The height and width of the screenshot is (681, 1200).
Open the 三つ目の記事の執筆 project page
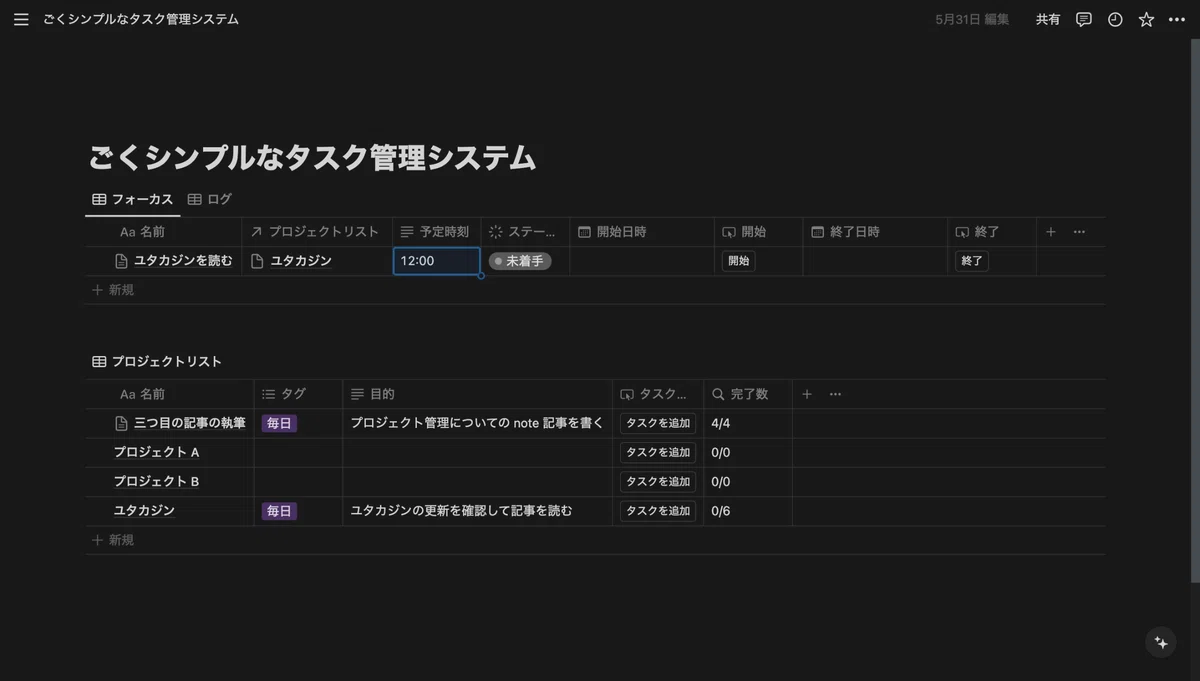[190, 423]
